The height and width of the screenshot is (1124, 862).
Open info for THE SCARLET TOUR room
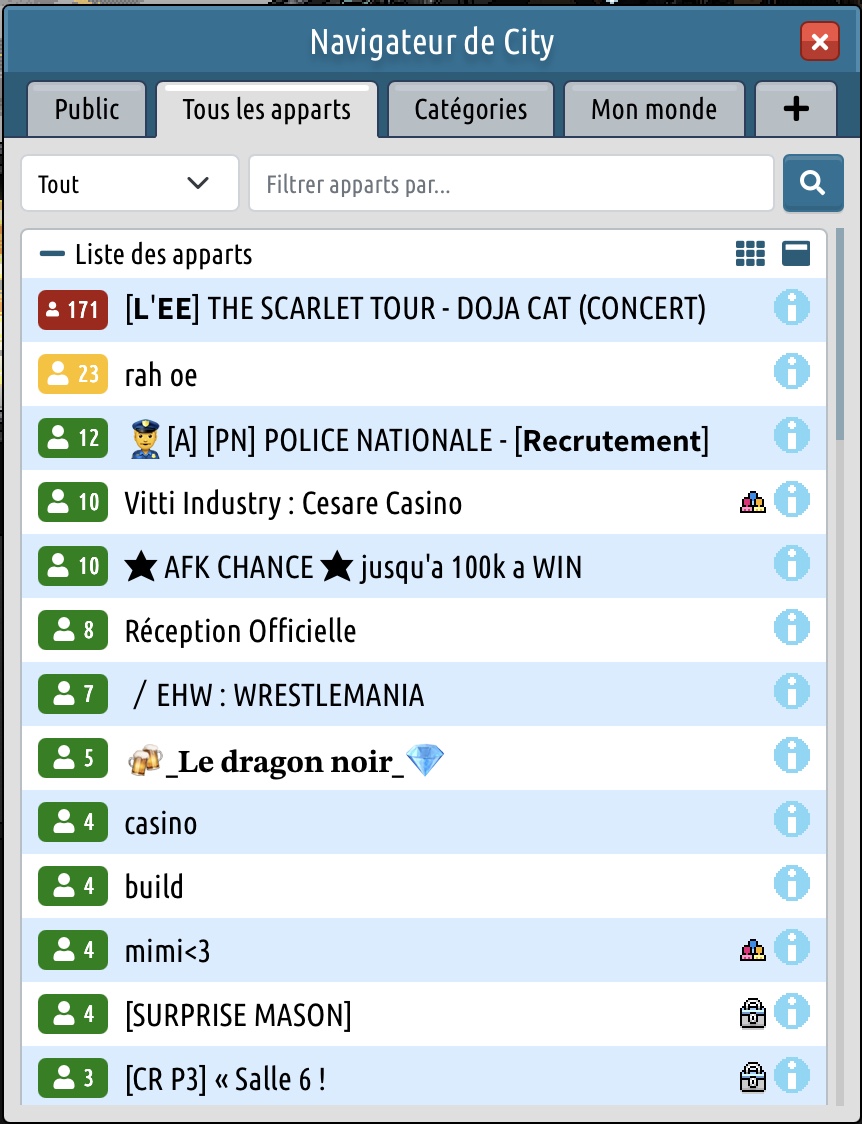coord(791,308)
